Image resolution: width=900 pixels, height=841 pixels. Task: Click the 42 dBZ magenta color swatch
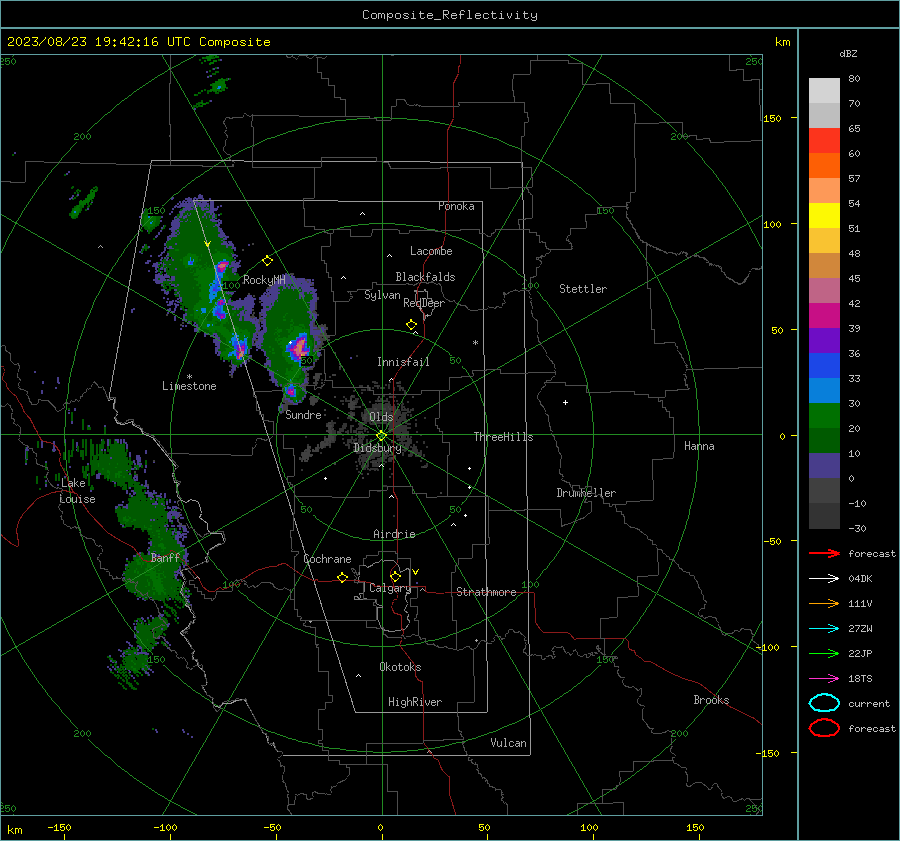(824, 315)
